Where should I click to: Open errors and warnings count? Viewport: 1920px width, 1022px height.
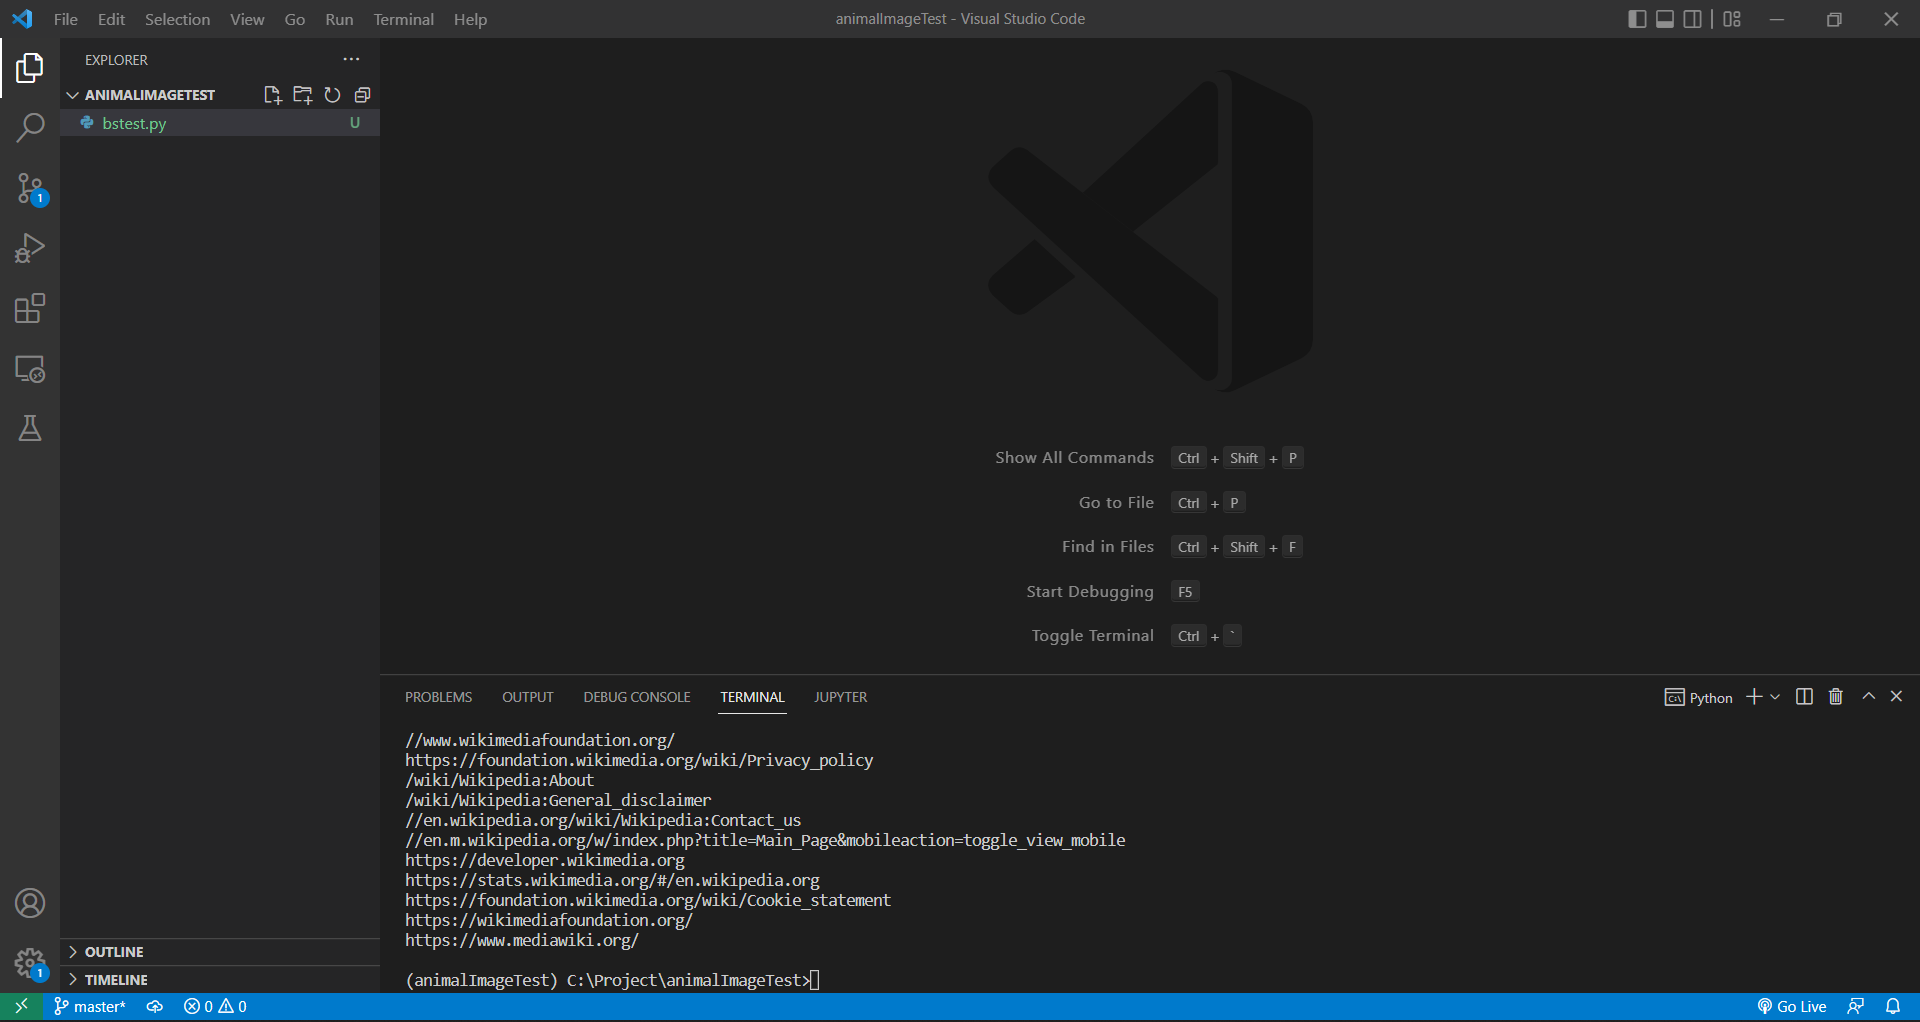coord(215,1007)
